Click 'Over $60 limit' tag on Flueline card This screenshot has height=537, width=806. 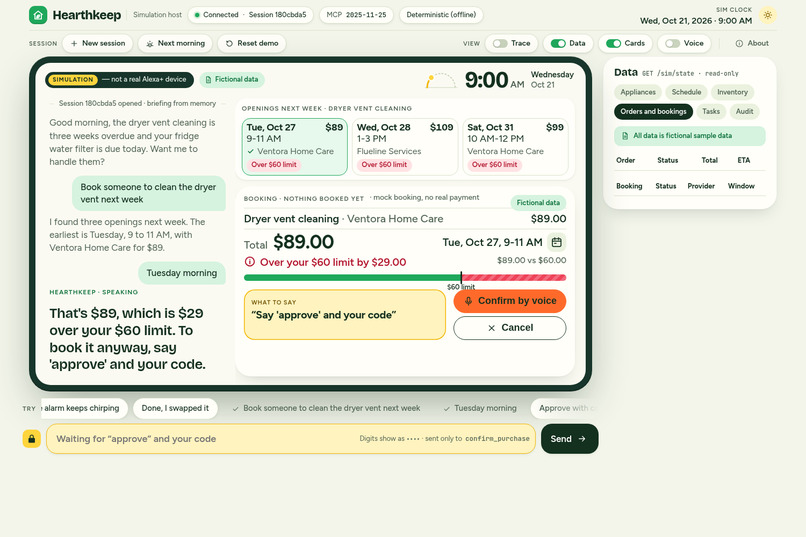coord(384,164)
